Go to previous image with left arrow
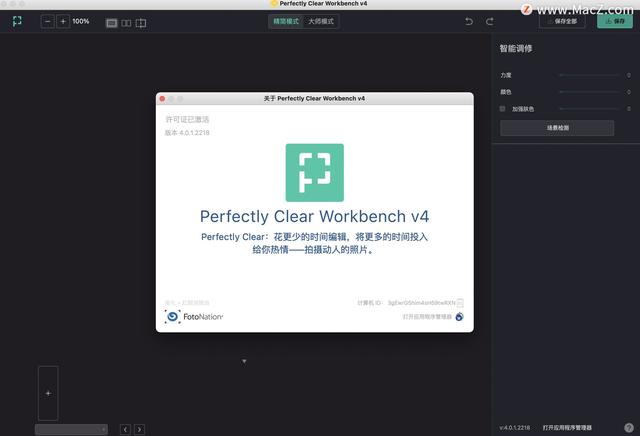The height and width of the screenshot is (436, 640). (125, 429)
